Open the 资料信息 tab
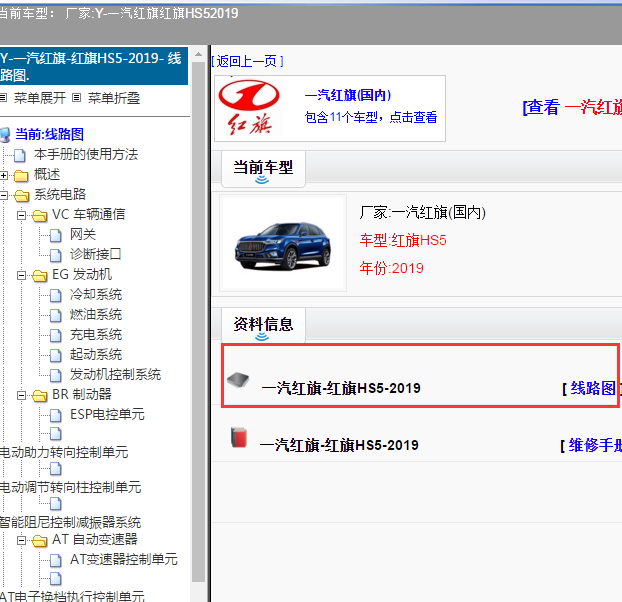Viewport: 622px width, 602px height. pos(263,325)
